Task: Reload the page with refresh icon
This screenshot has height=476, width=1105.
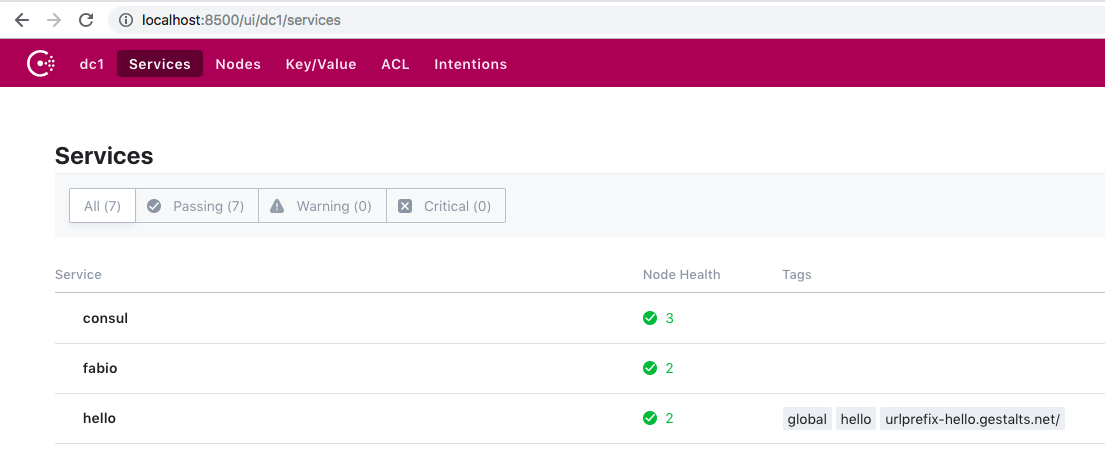Action: 86,20
